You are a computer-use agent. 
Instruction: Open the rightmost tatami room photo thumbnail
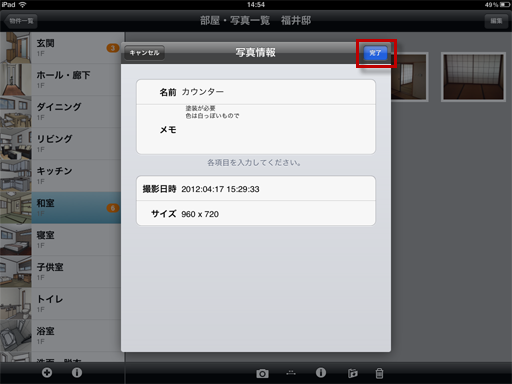473,77
